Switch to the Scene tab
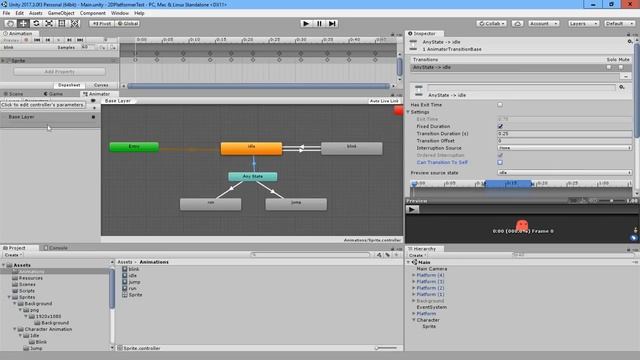Viewport: 640px width, 360px height. pos(13,94)
